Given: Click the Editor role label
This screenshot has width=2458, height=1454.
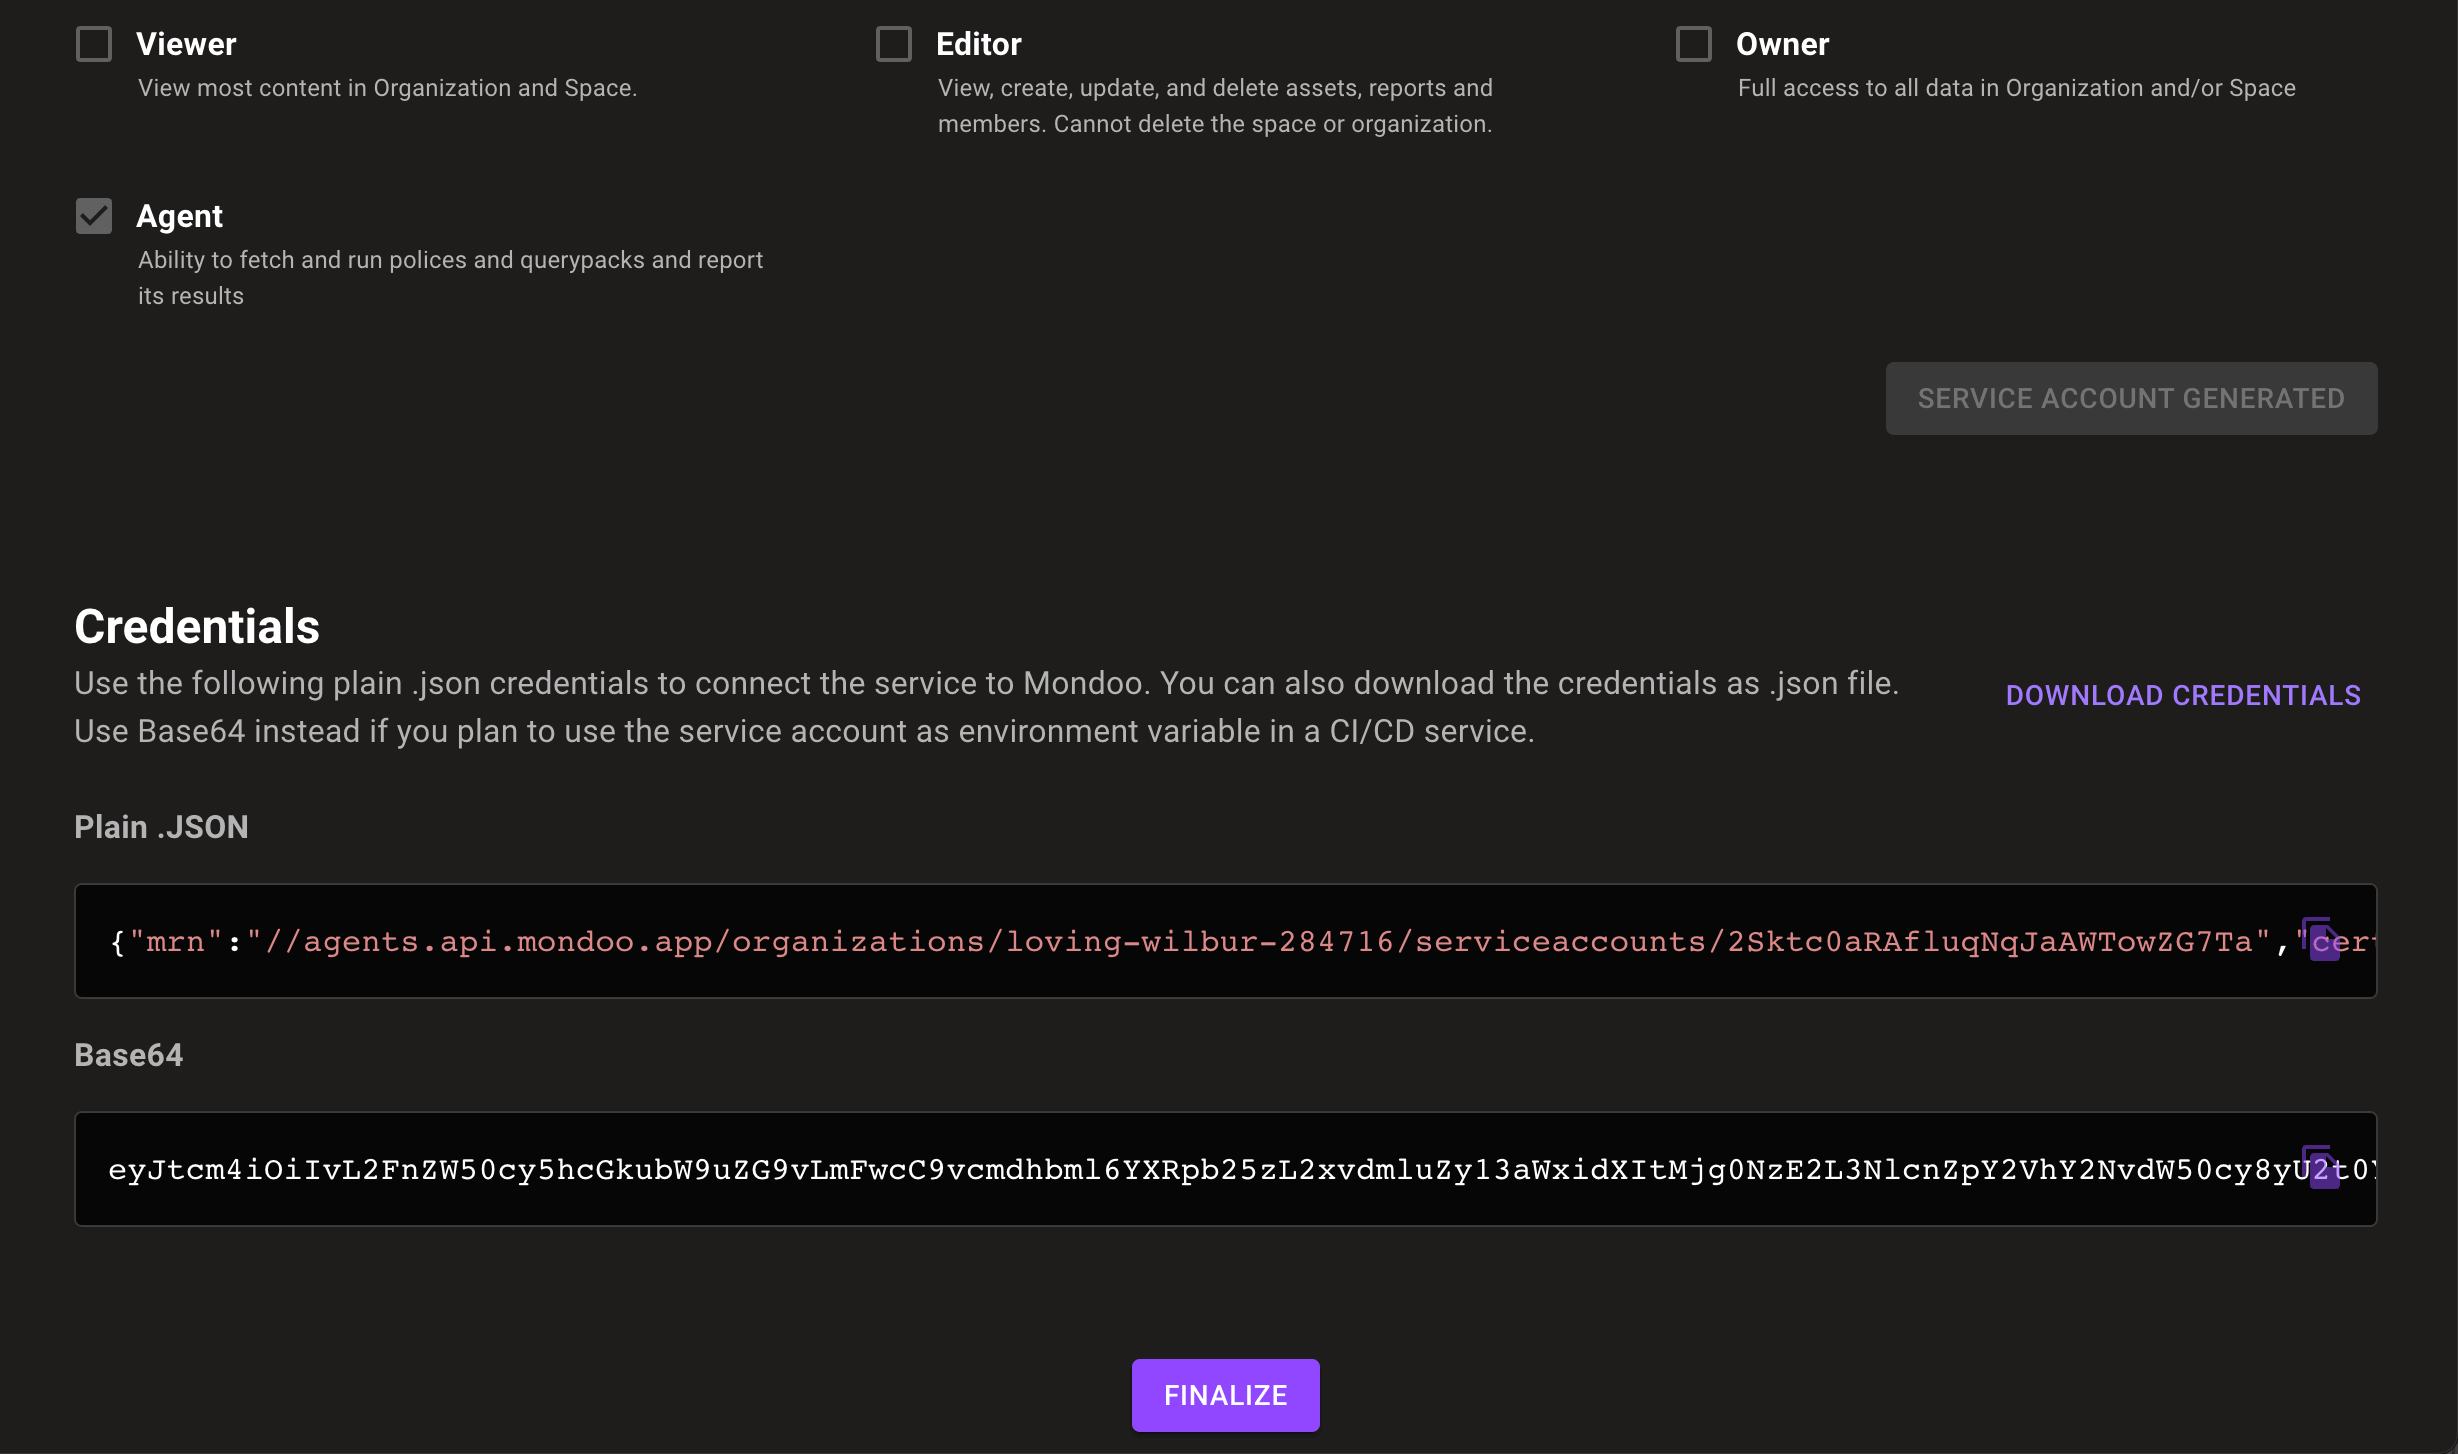Looking at the screenshot, I should [x=979, y=44].
